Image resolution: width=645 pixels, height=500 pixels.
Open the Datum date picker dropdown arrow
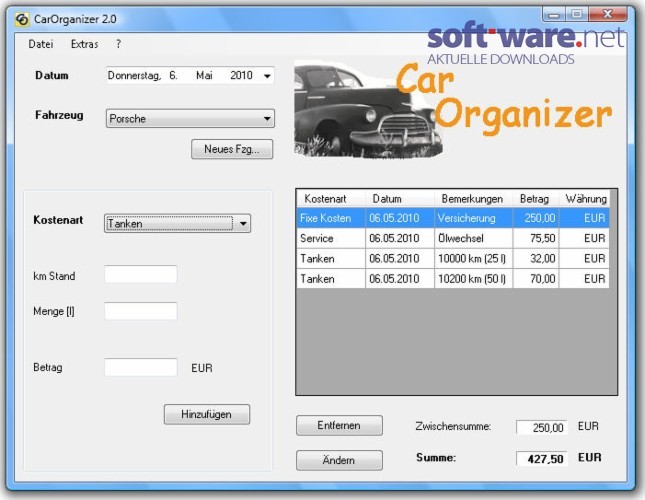coord(267,76)
